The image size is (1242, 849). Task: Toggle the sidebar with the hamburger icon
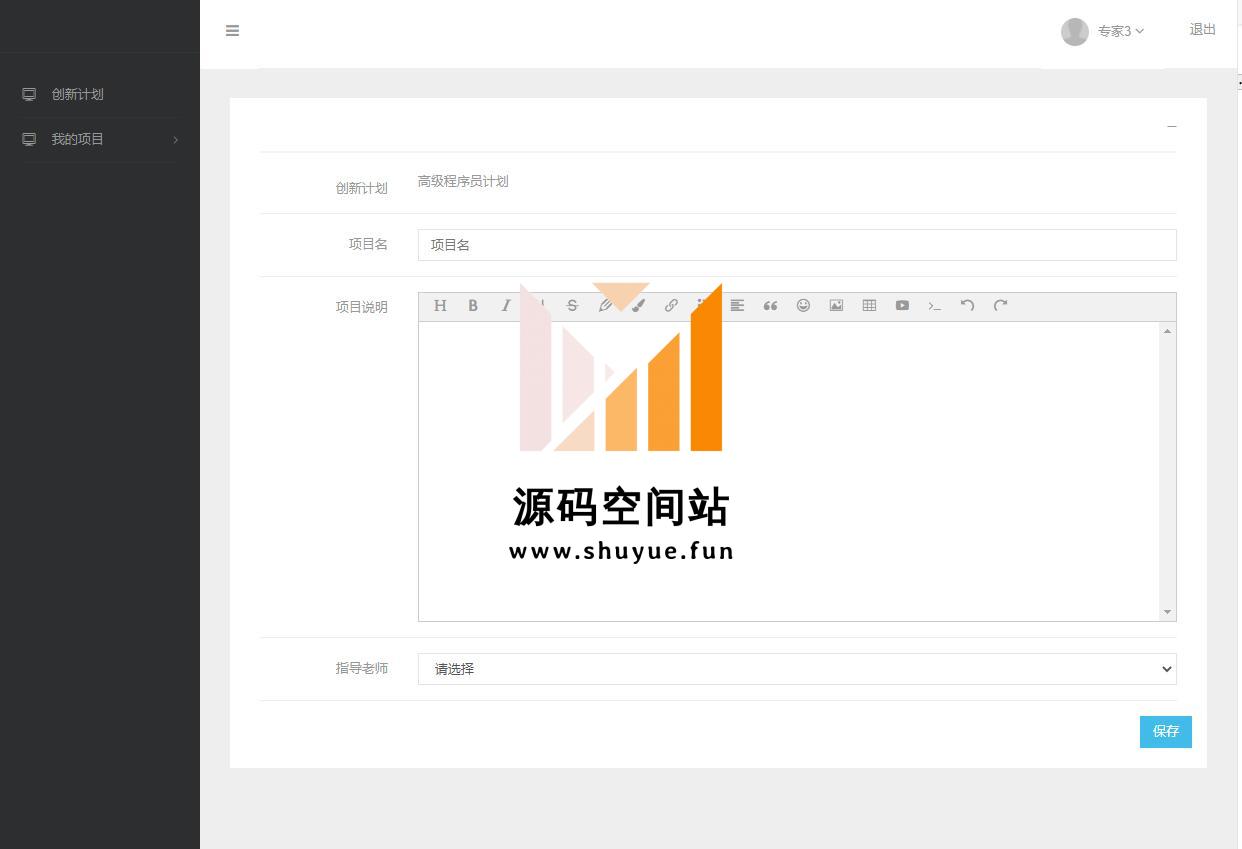(x=232, y=31)
